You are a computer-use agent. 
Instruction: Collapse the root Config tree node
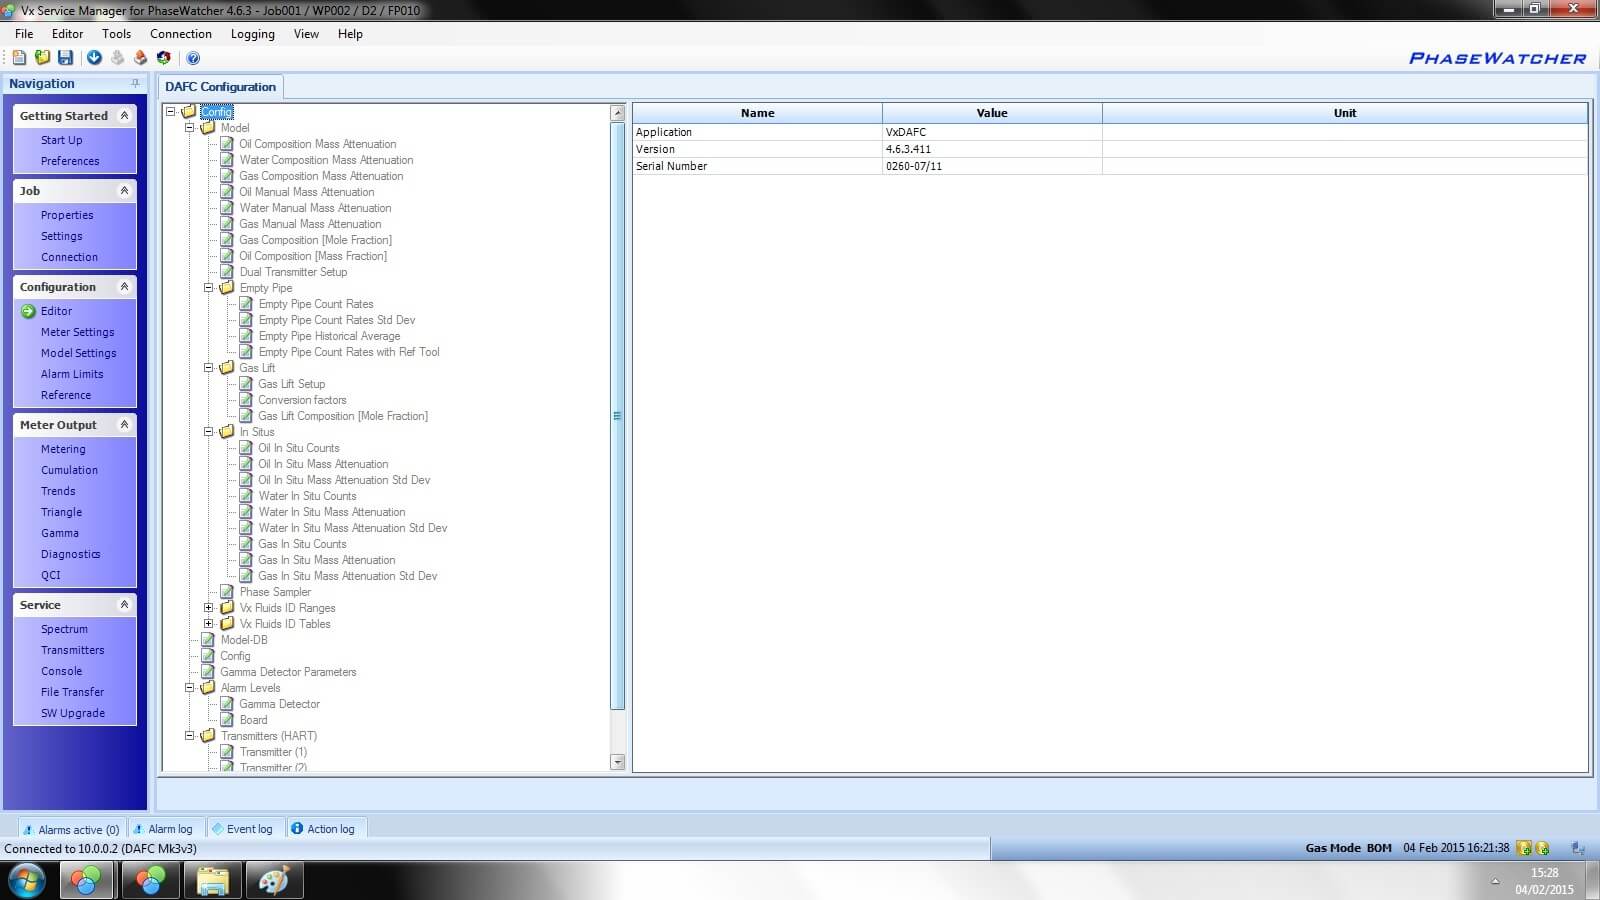170,112
